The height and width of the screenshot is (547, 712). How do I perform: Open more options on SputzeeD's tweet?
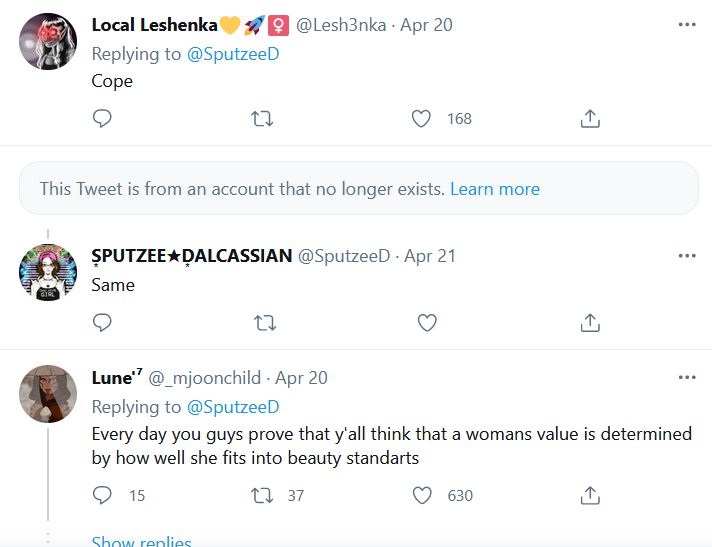click(687, 256)
